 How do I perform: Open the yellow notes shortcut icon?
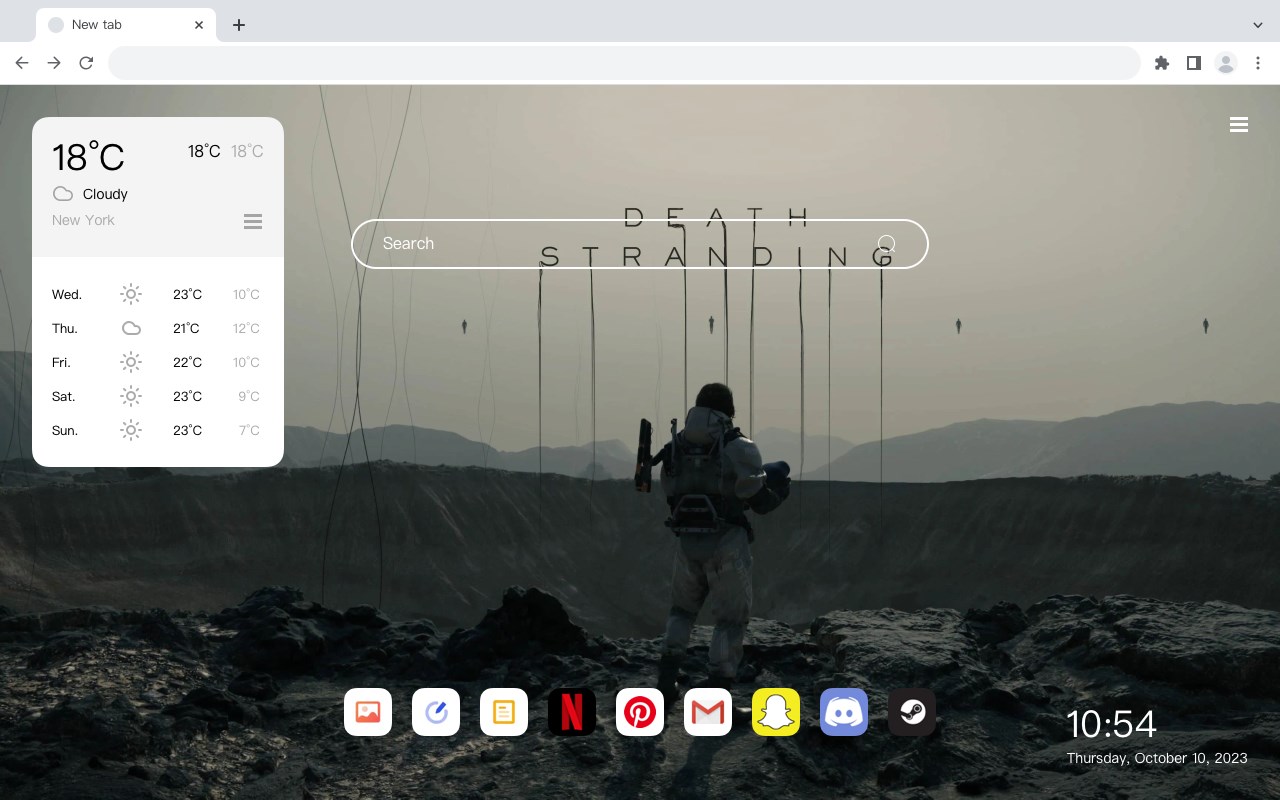[x=504, y=712]
